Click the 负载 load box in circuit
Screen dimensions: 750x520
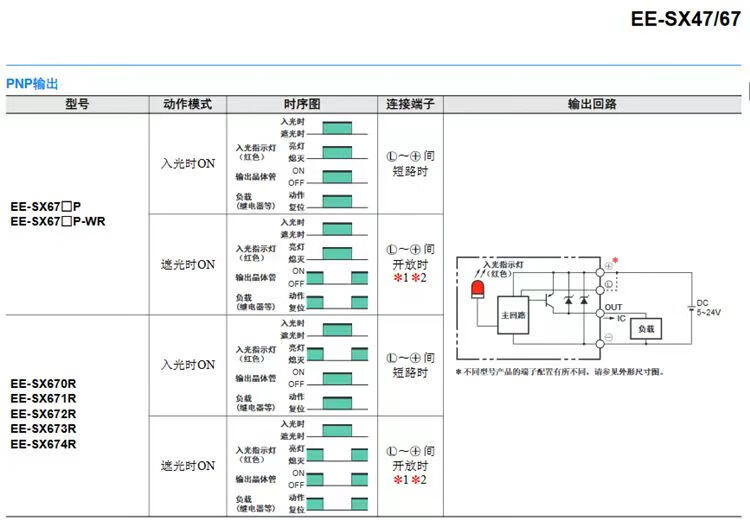pyautogui.click(x=646, y=328)
